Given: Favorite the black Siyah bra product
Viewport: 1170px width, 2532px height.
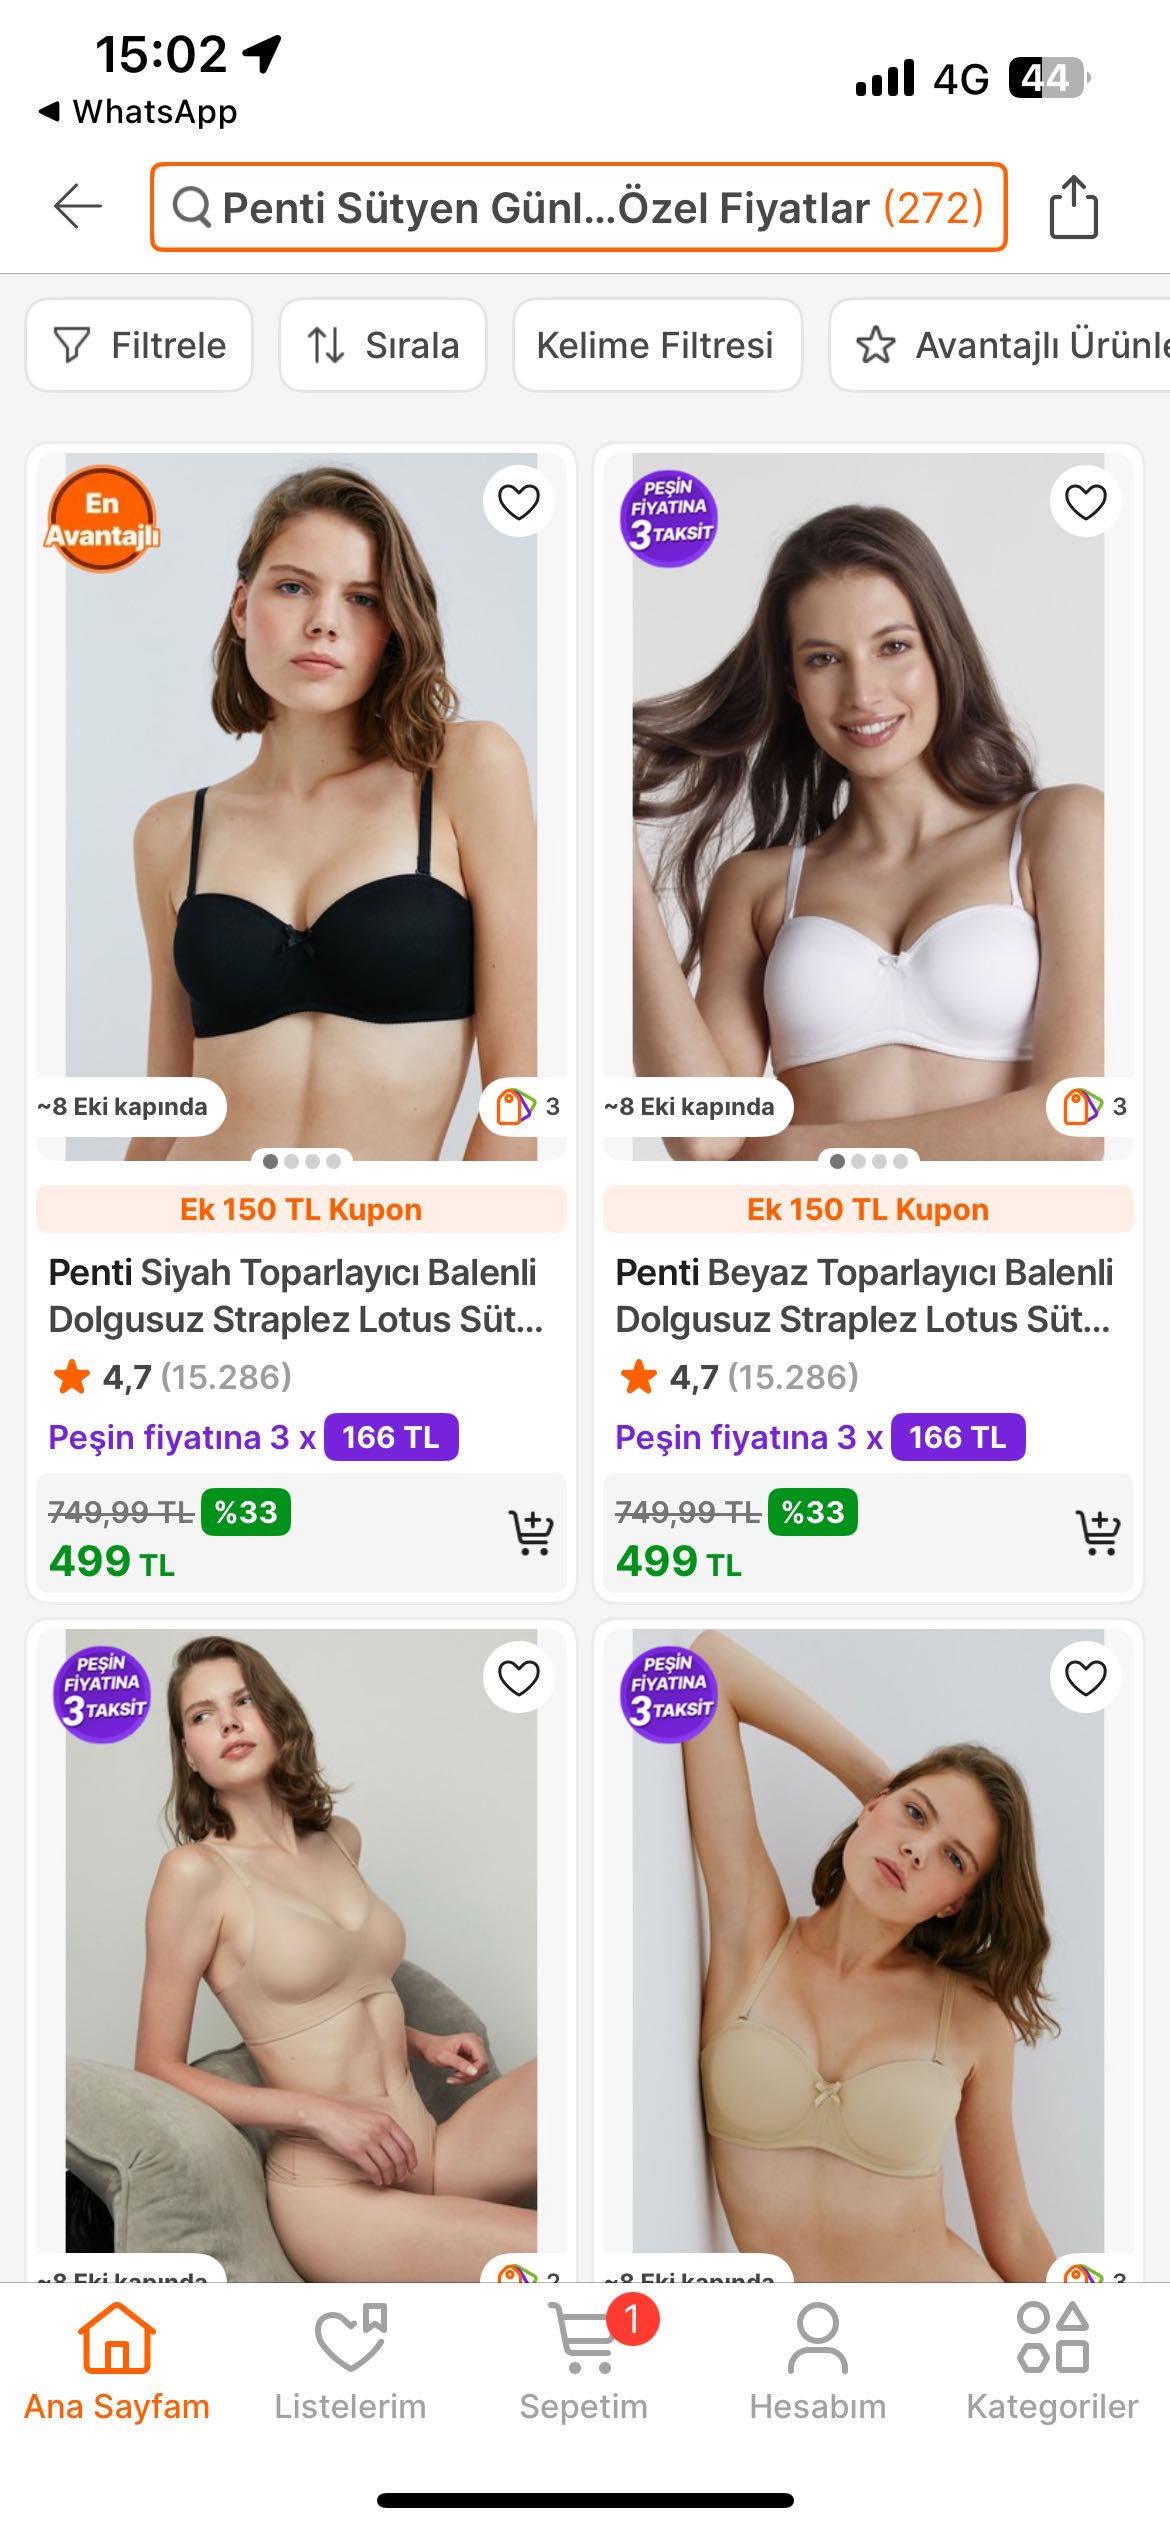Looking at the screenshot, I should click(x=518, y=501).
